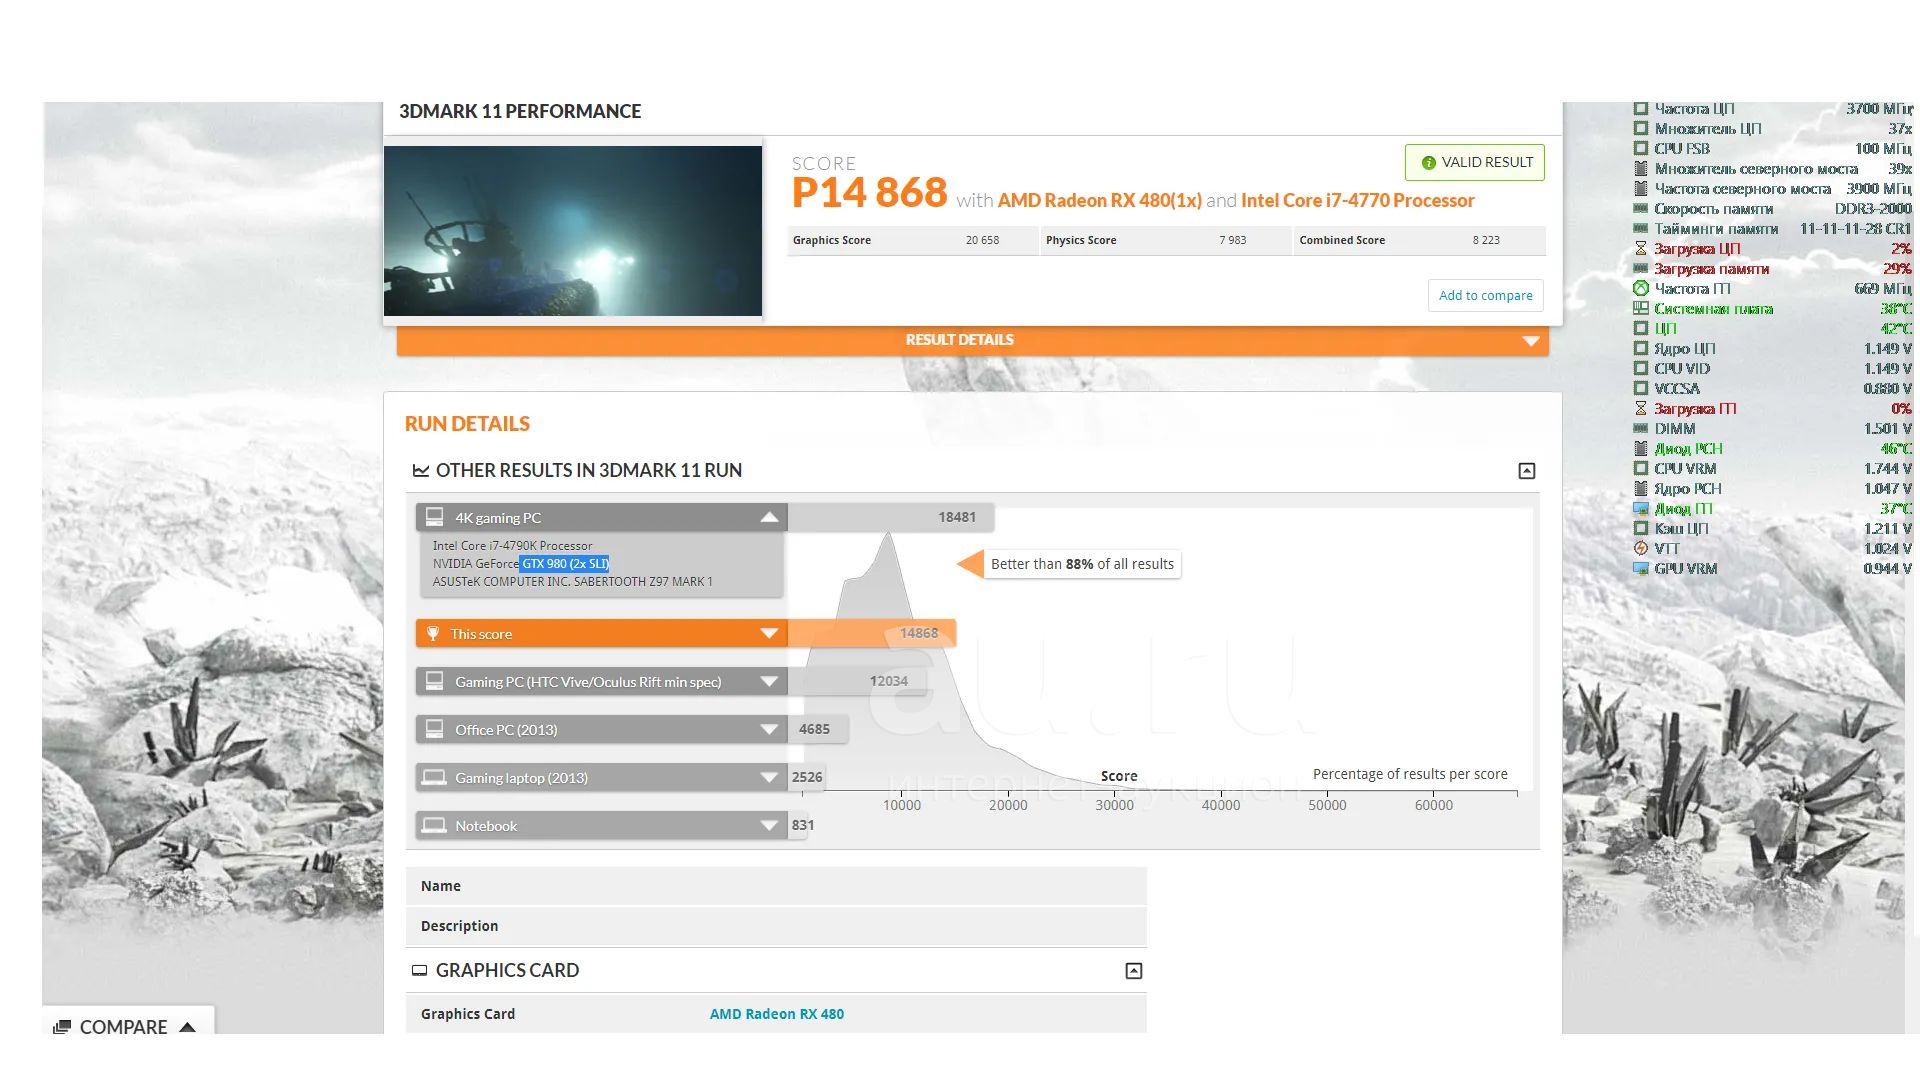Click the Description field row
The image size is (1920, 1080).
pos(776,926)
